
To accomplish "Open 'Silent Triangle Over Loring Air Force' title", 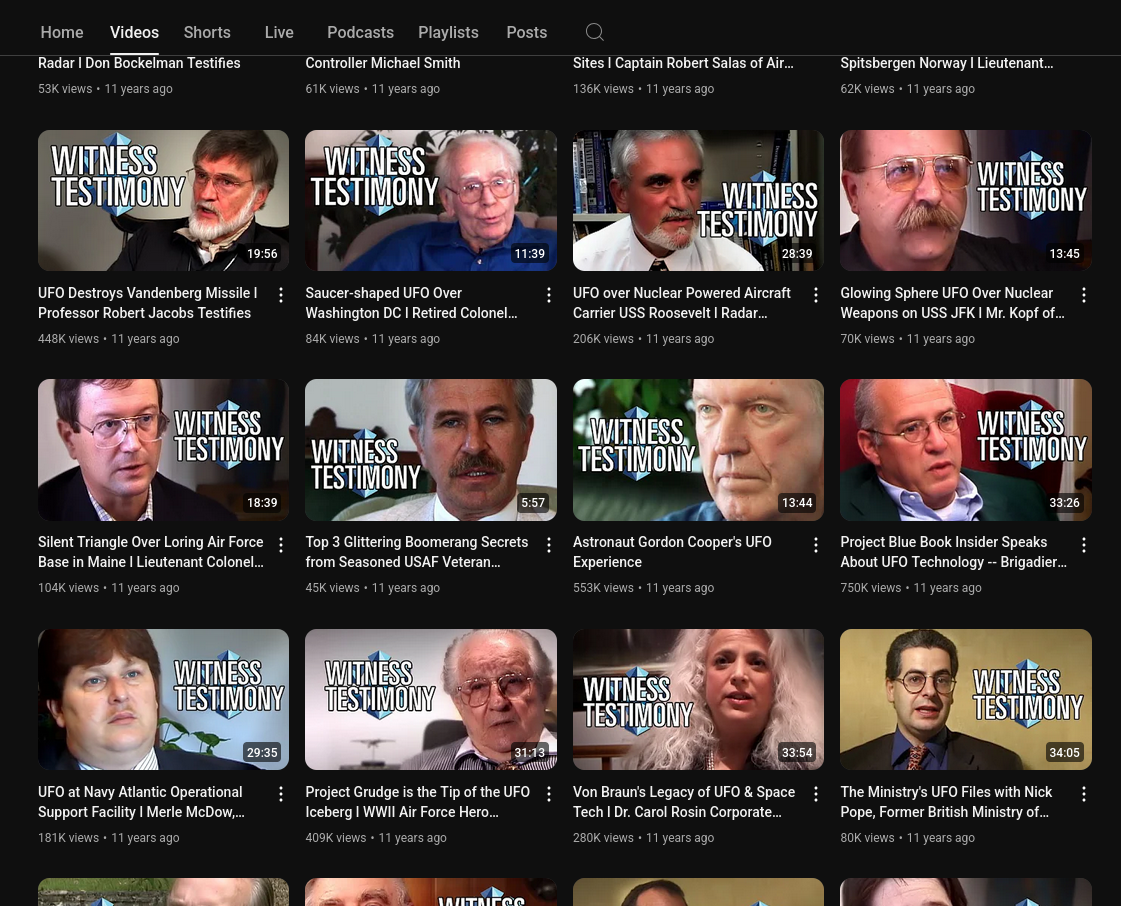I will [x=151, y=552].
